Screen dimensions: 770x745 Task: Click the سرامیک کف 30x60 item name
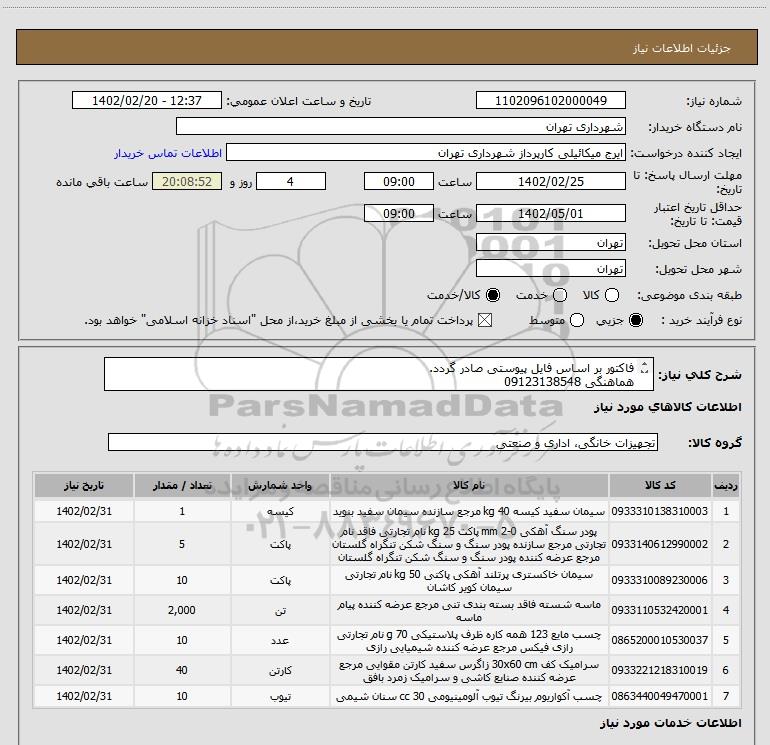[469, 670]
